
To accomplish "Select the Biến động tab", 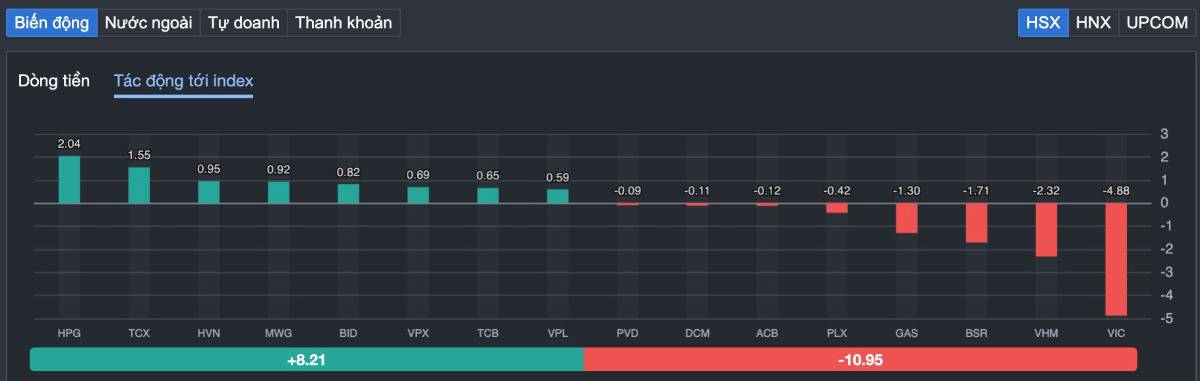I will click(51, 22).
